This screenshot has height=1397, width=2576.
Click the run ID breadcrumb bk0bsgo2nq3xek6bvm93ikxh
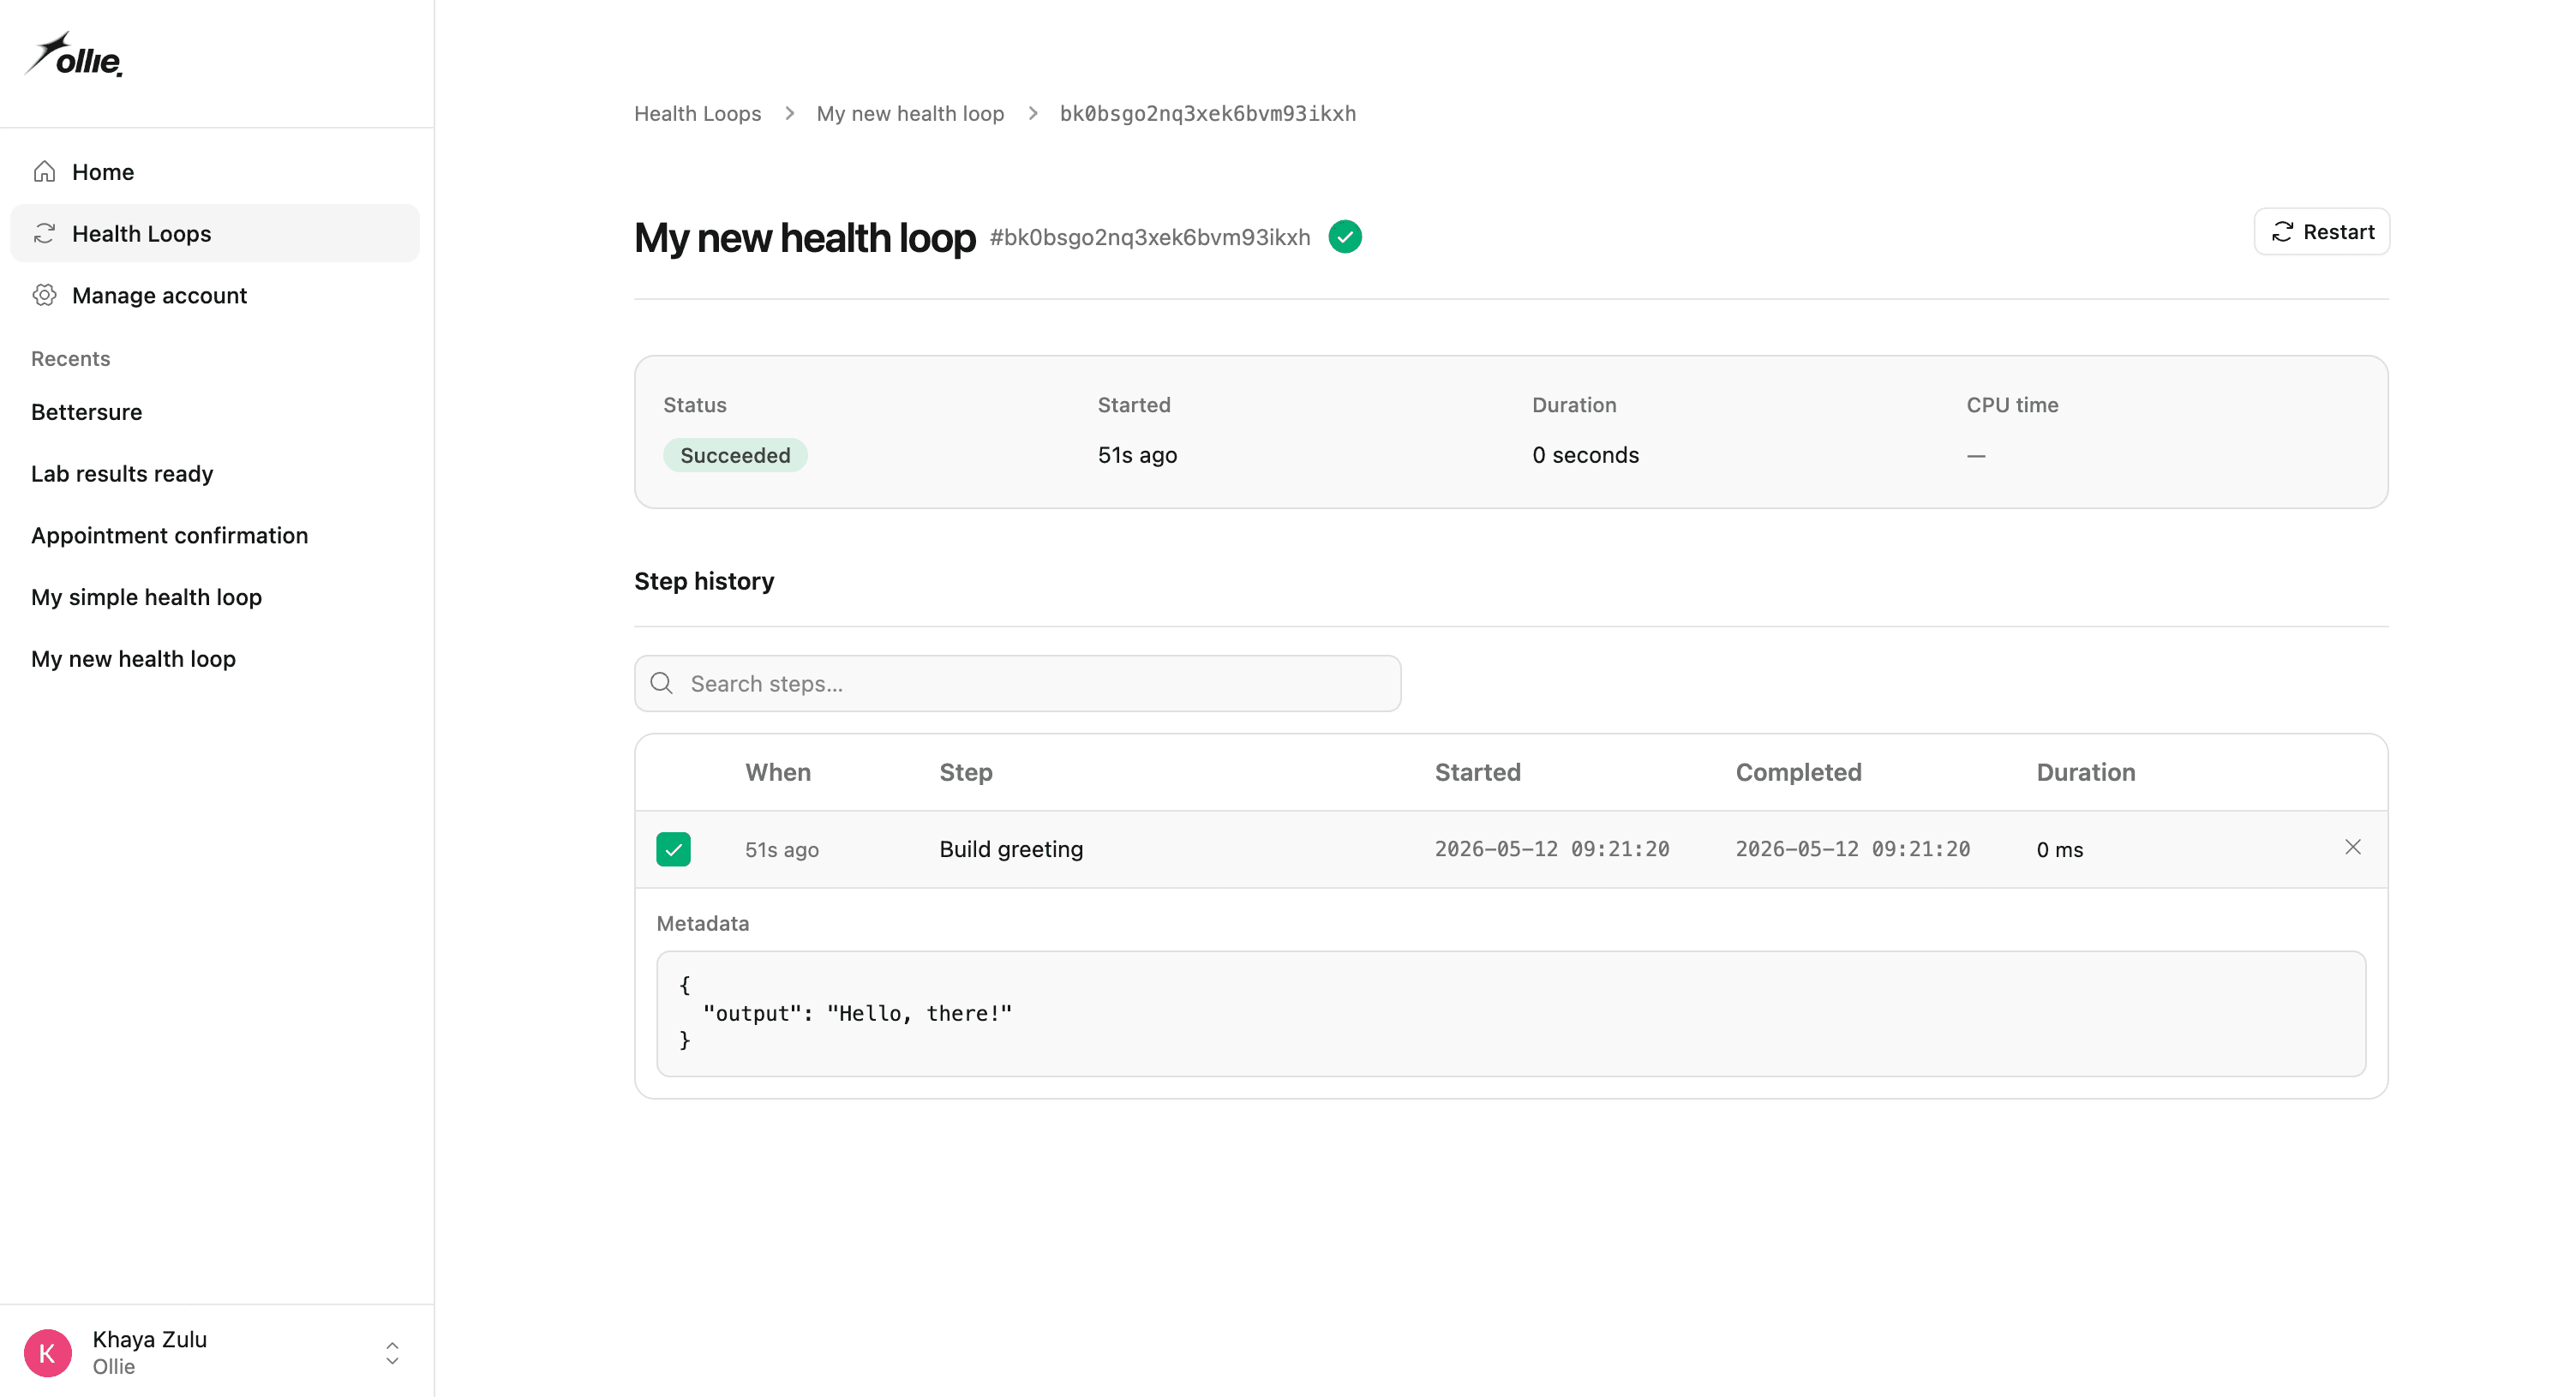click(x=1208, y=114)
